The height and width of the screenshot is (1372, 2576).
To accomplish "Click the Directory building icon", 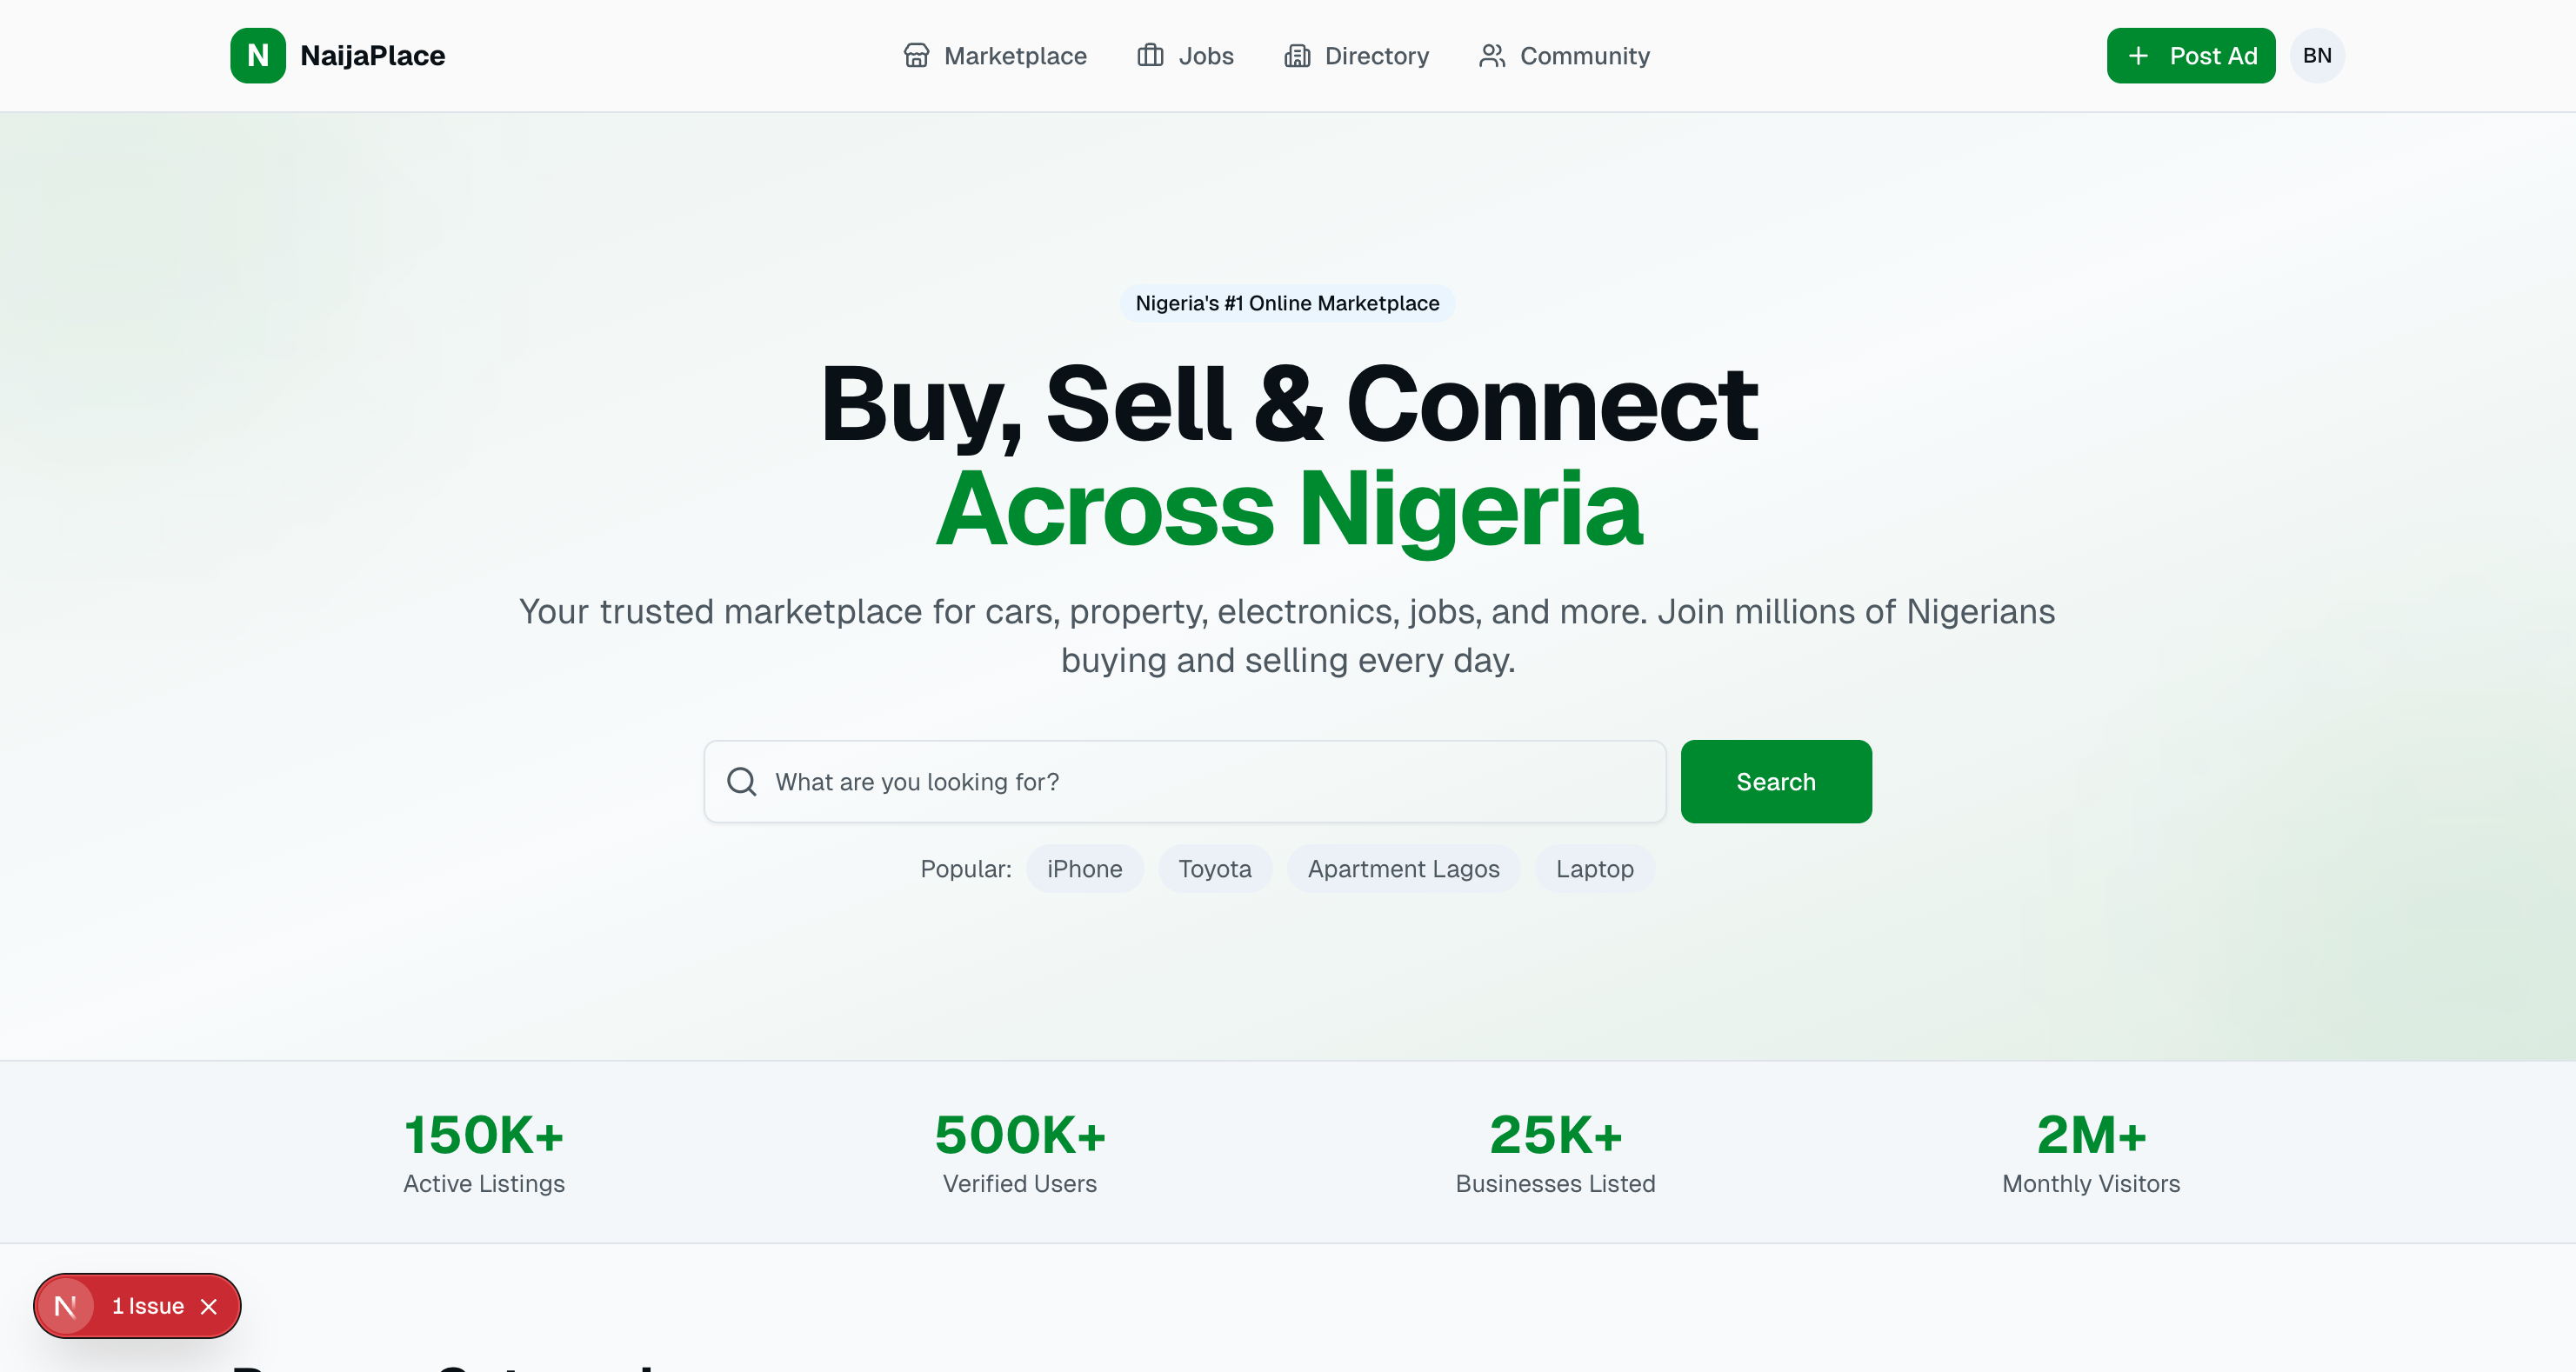I will point(1297,56).
